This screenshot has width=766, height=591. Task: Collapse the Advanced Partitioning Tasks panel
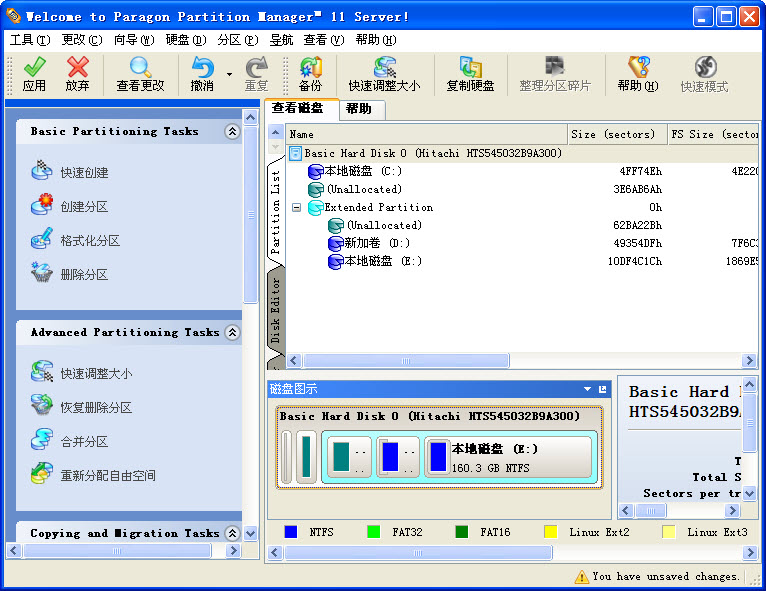point(232,332)
